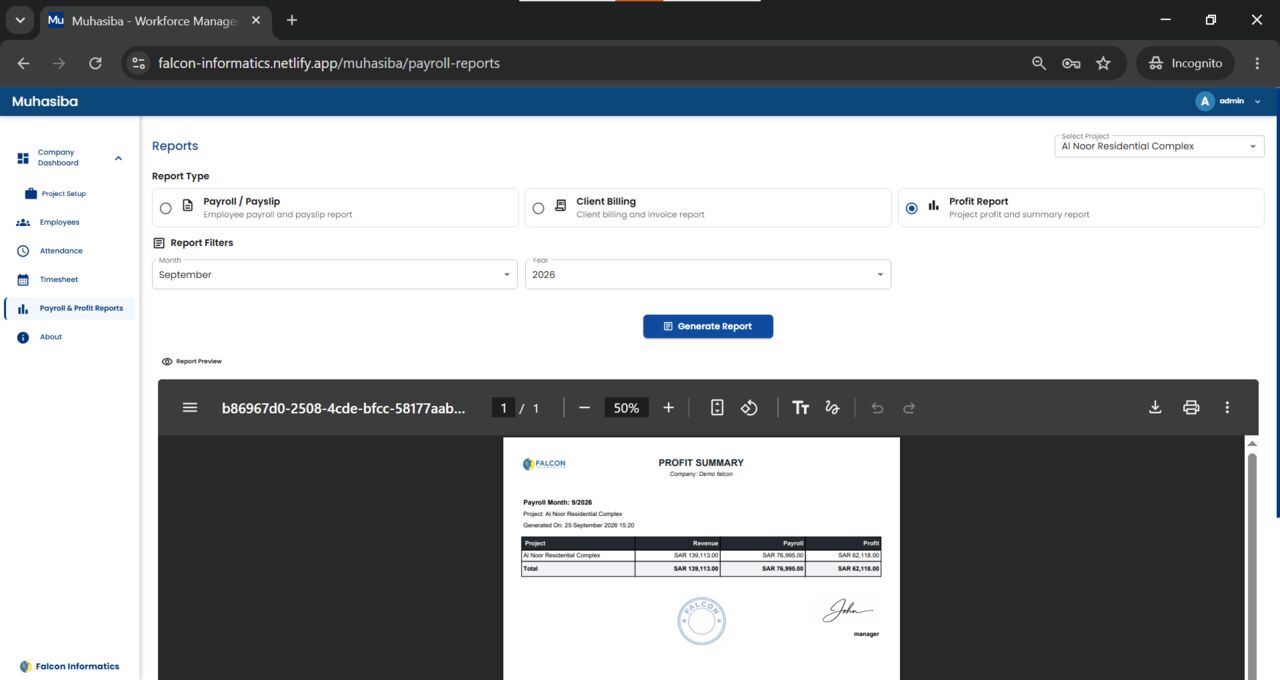Download the profit summary PDF
Screen dimensions: 1280x680
(x=1155, y=408)
